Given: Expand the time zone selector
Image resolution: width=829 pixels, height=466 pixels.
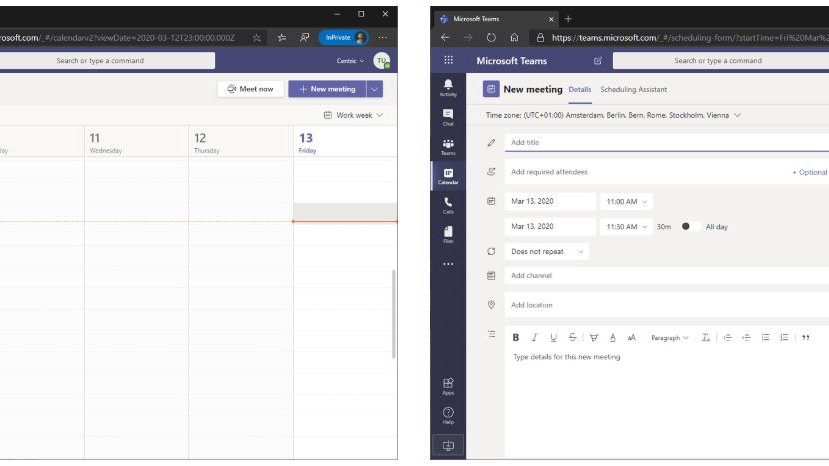Looking at the screenshot, I should point(737,115).
